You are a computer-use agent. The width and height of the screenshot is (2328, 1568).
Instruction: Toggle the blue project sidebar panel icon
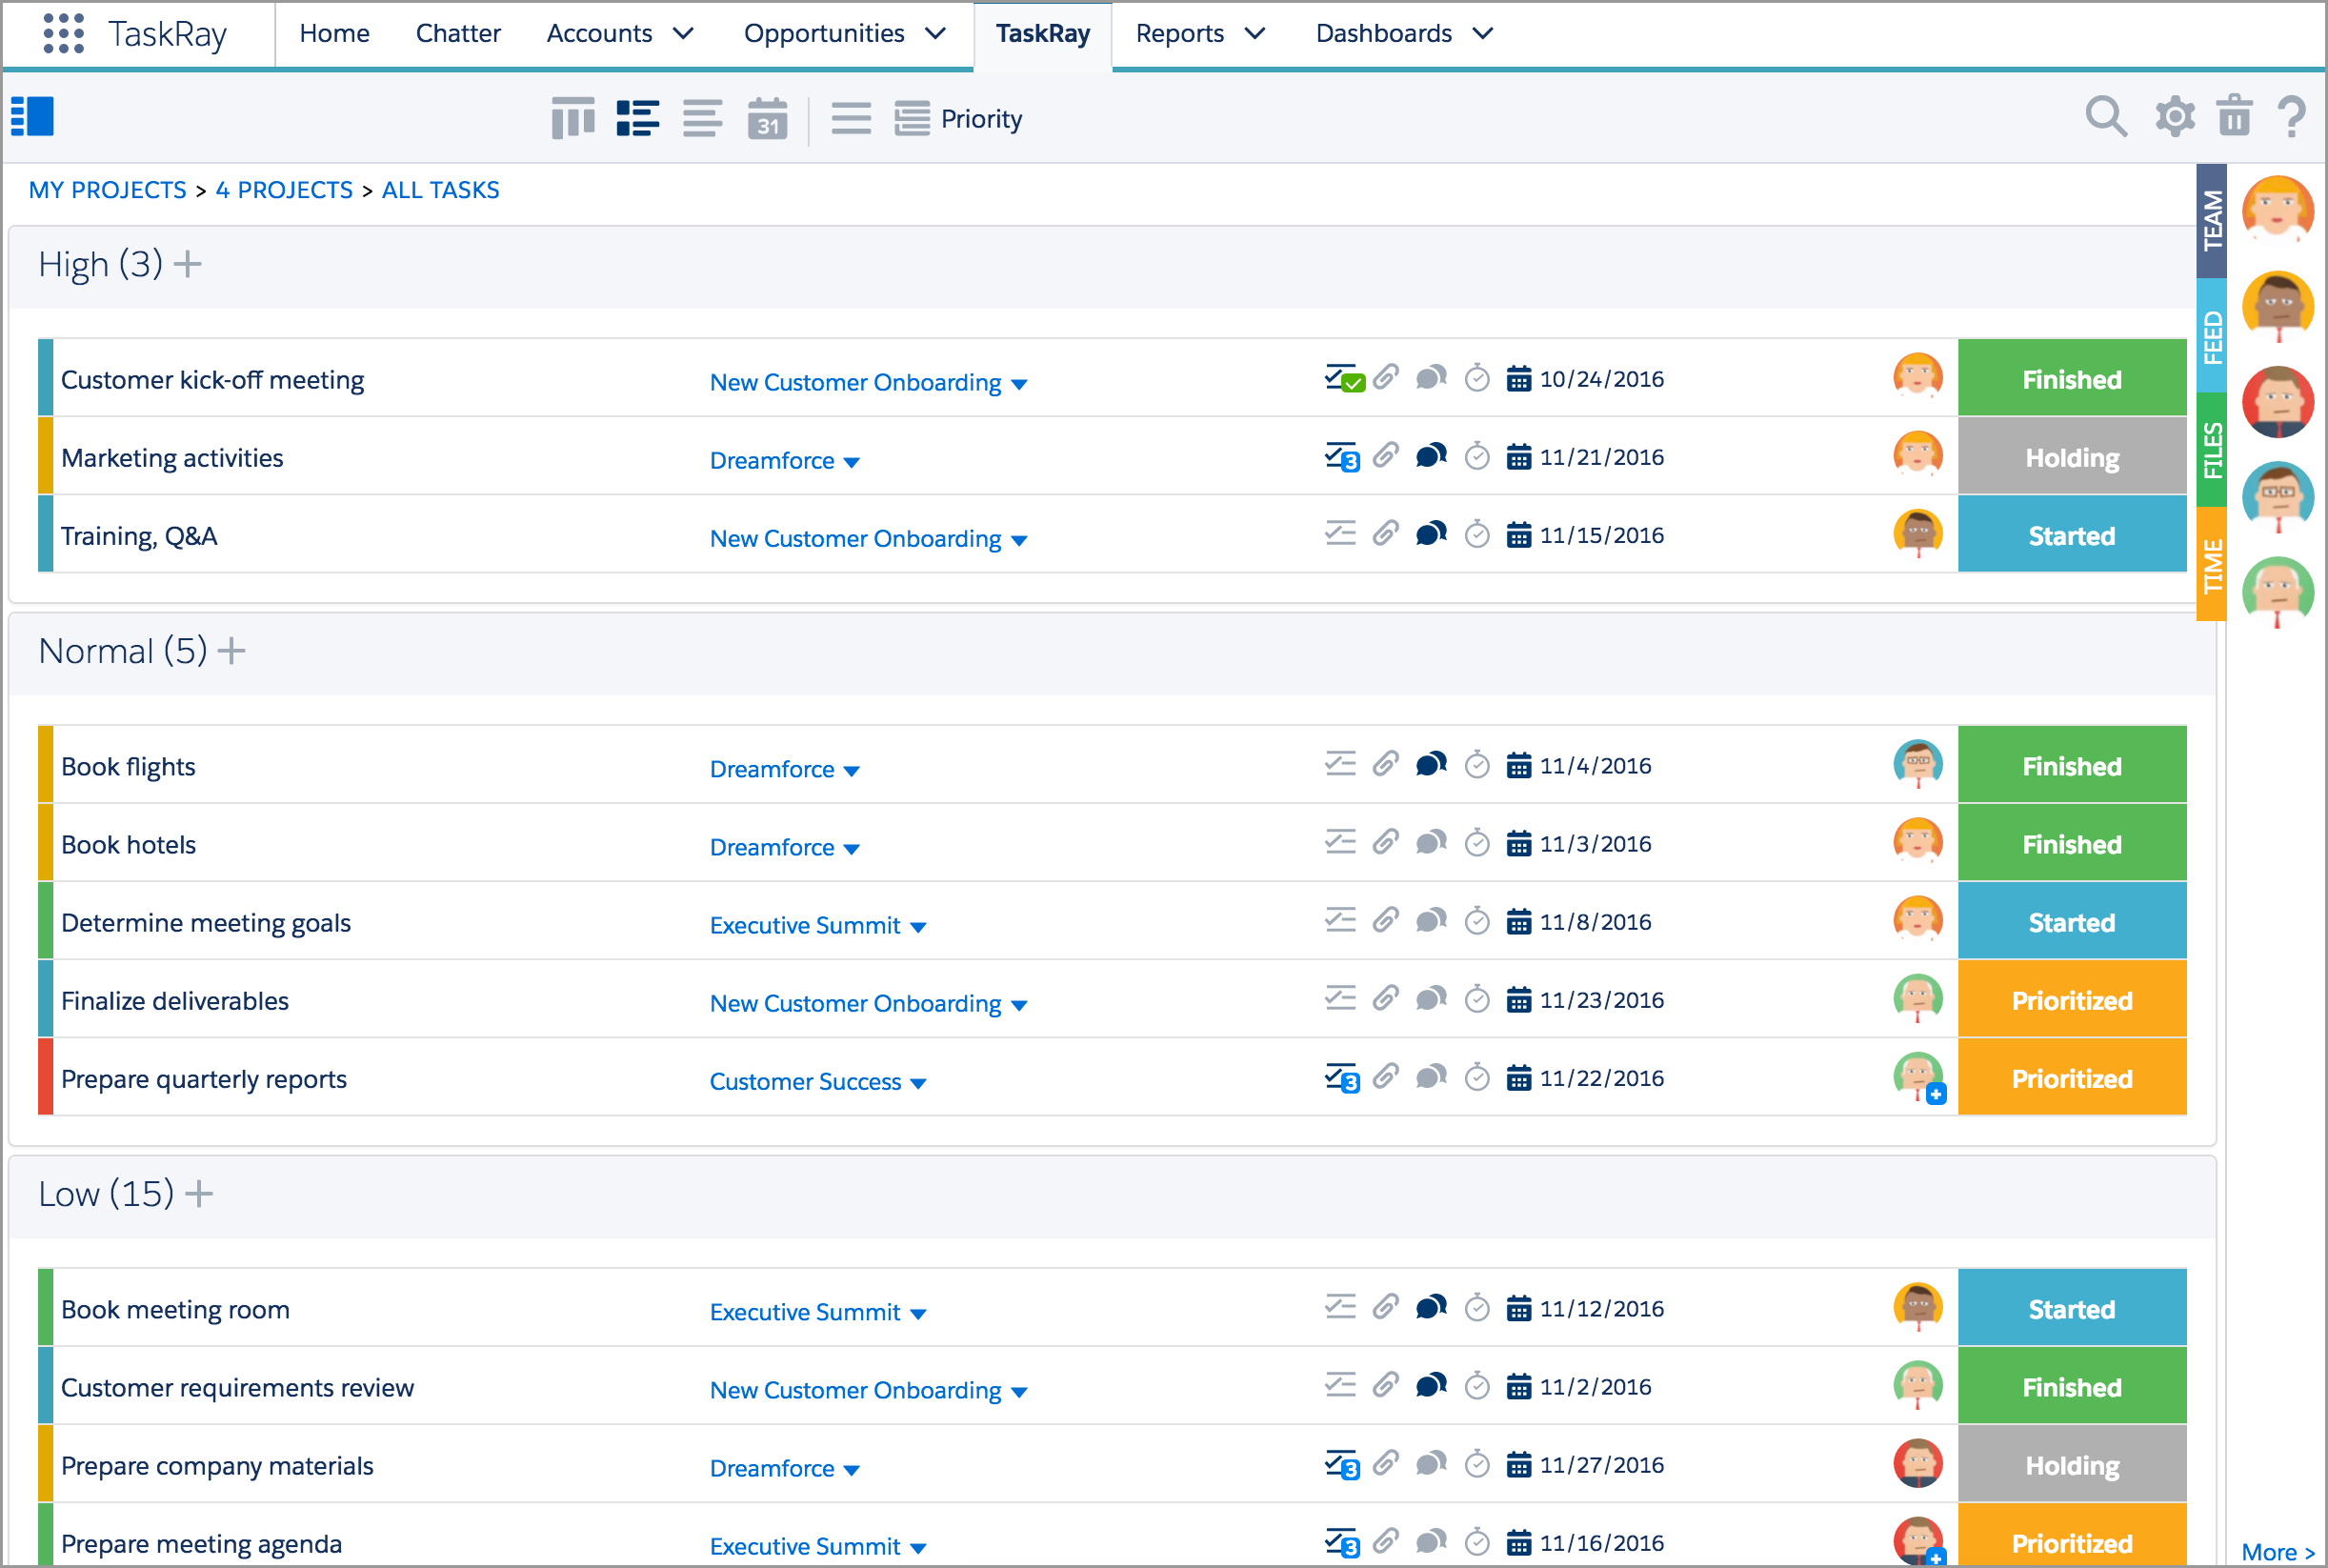(32, 116)
